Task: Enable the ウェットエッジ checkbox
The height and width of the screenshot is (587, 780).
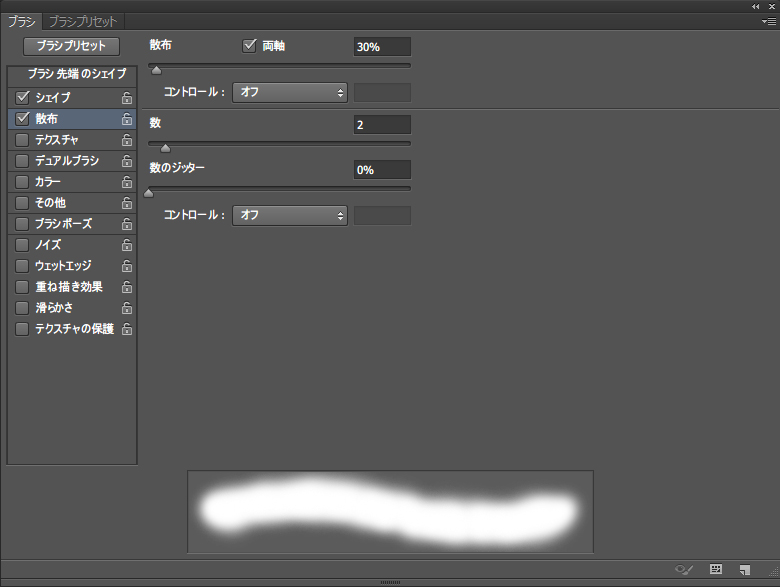Action: pyautogui.click(x=22, y=266)
